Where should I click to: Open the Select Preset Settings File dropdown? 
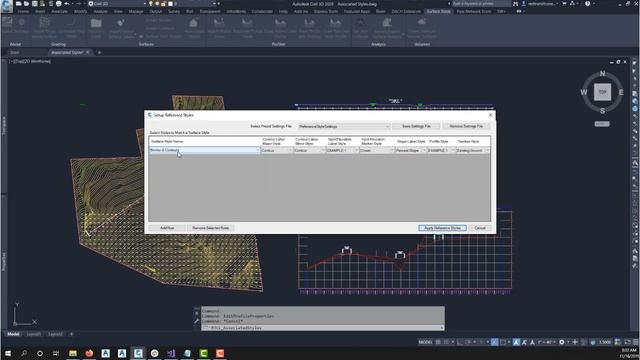coord(344,127)
